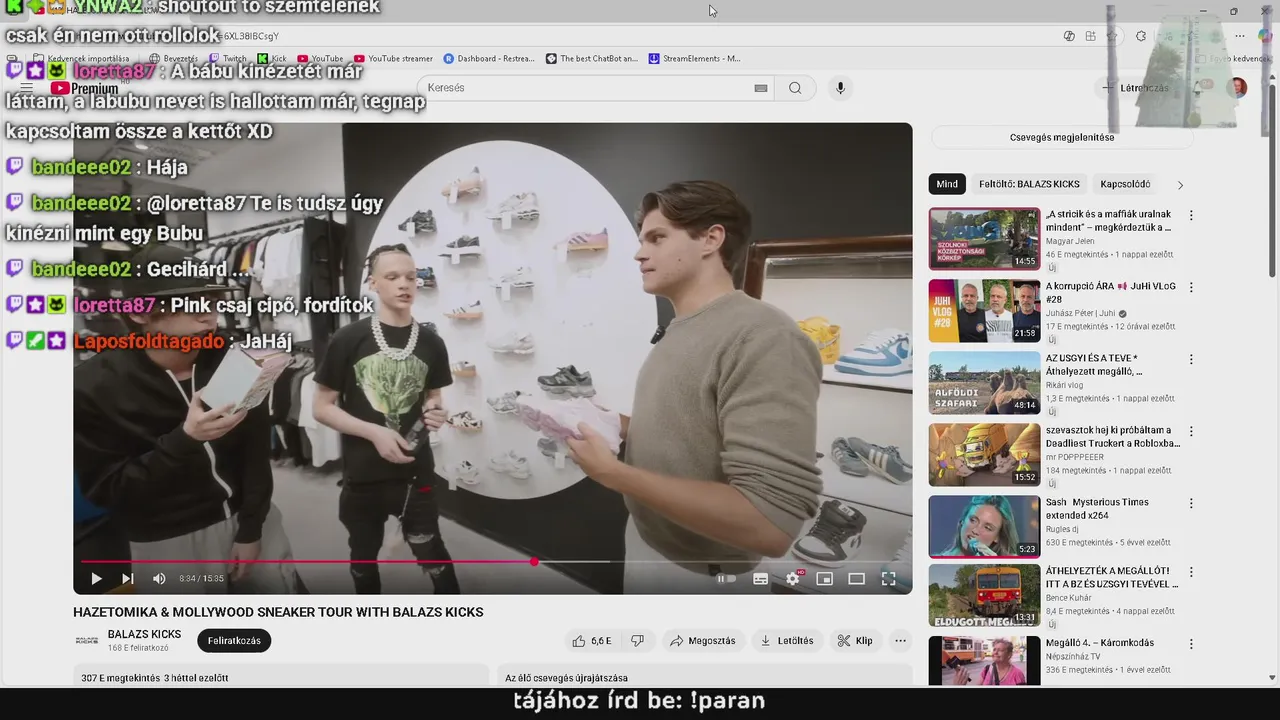
Task: Open options for "A korrupció ÁRA" video
Action: (1191, 287)
